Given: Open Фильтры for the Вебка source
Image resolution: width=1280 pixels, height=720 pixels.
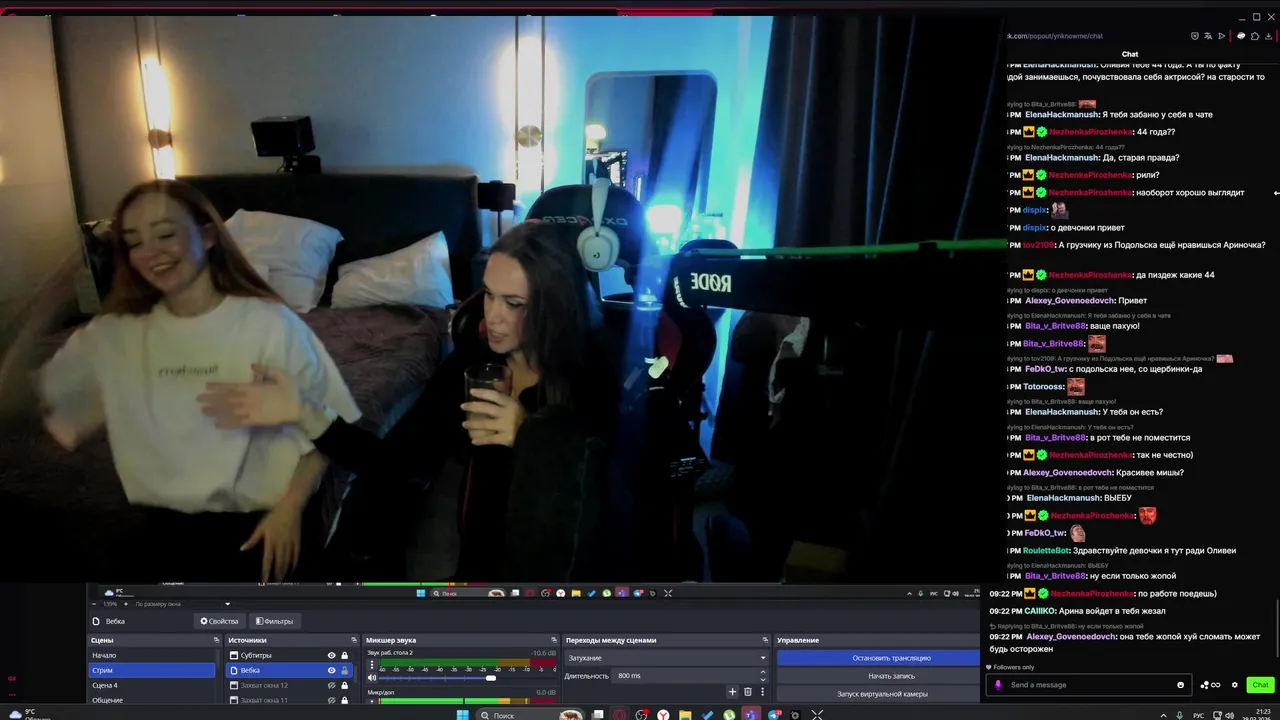Looking at the screenshot, I should tap(273, 621).
